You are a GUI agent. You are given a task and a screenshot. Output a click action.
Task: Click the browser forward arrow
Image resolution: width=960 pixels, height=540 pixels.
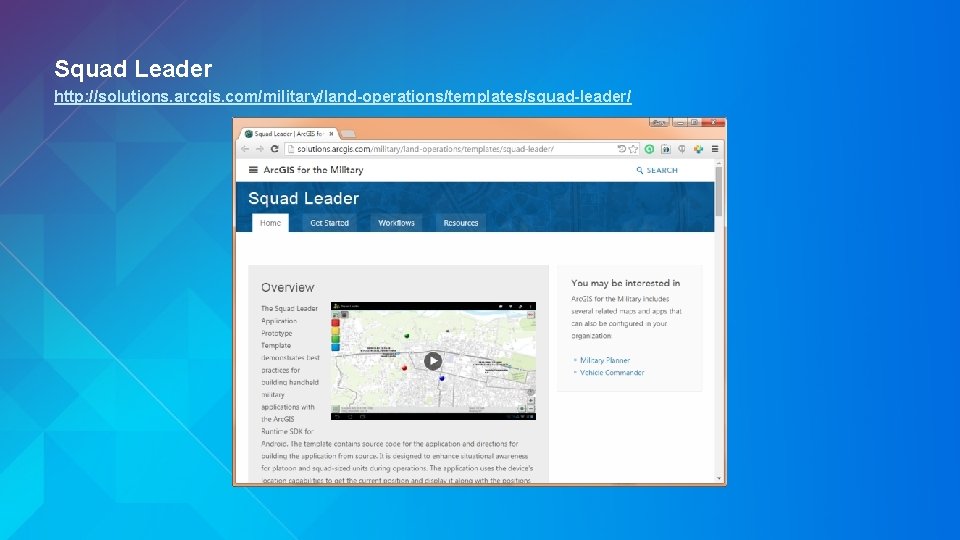click(x=259, y=149)
